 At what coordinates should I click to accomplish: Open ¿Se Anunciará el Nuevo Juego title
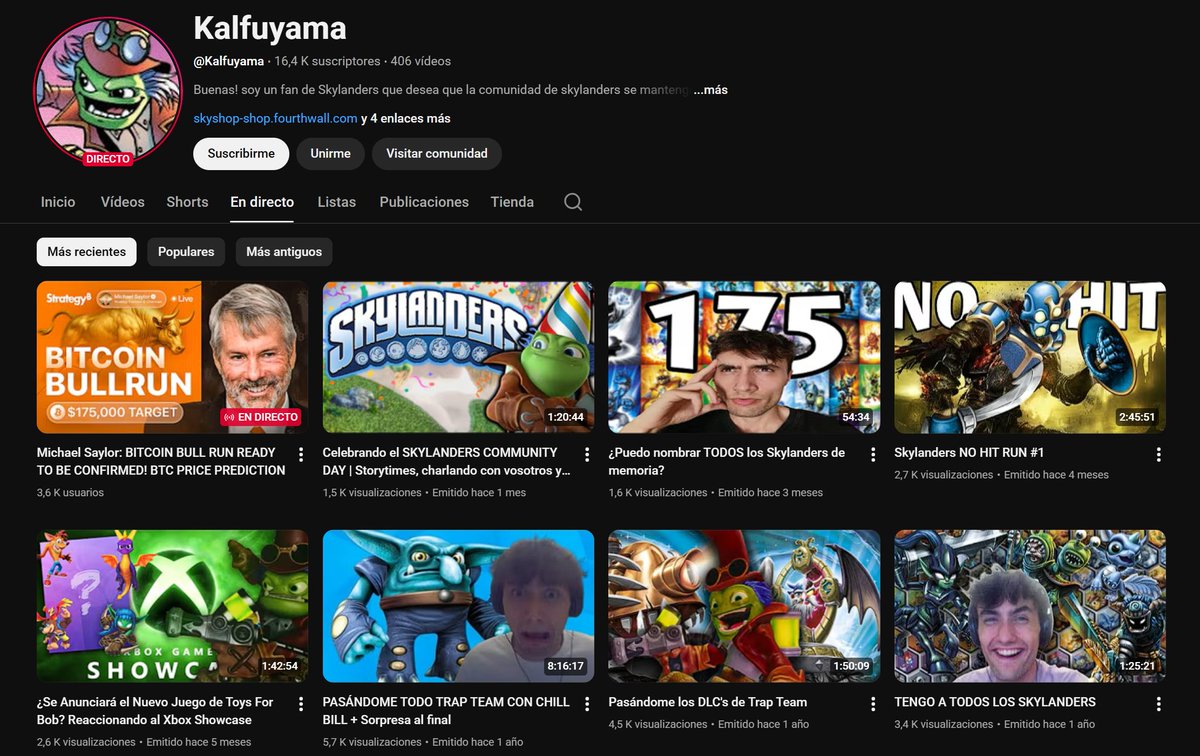tap(155, 711)
